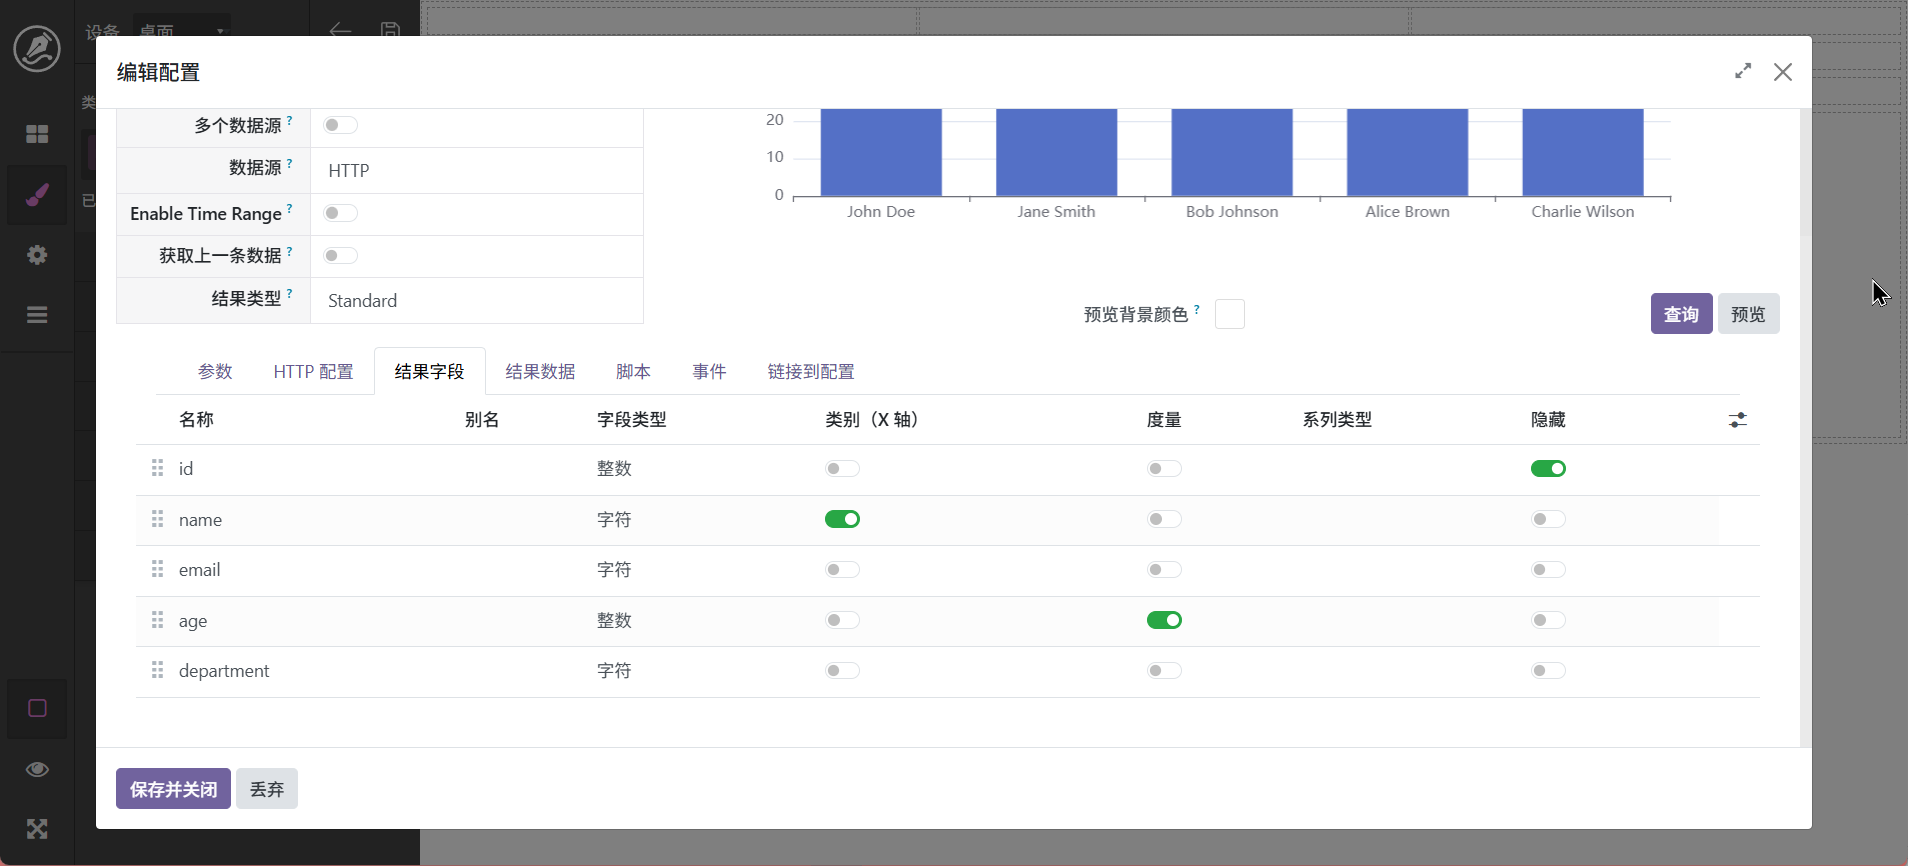Click the 查询 button
This screenshot has width=1908, height=866.
tap(1681, 314)
